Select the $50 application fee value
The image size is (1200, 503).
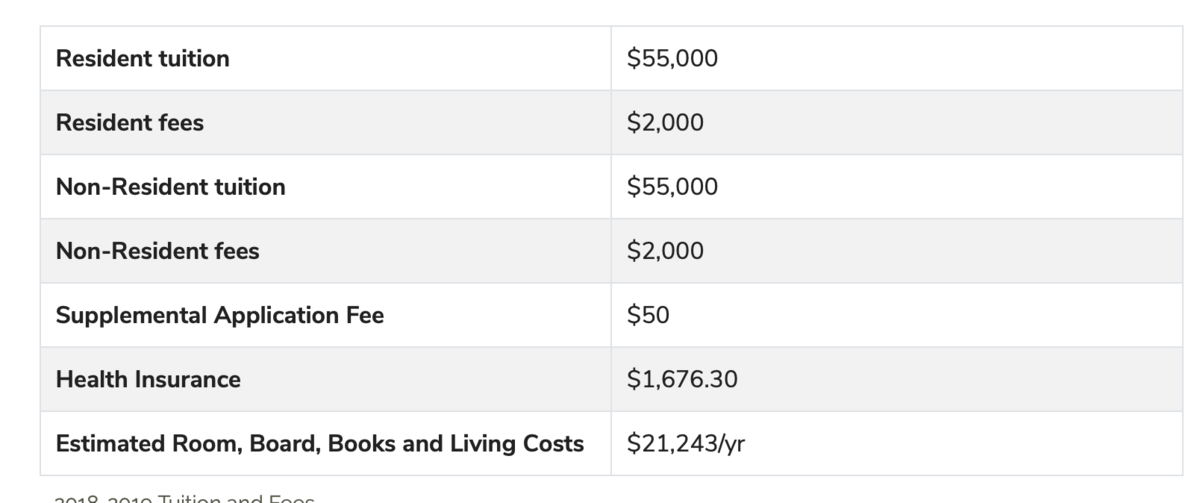coord(648,315)
